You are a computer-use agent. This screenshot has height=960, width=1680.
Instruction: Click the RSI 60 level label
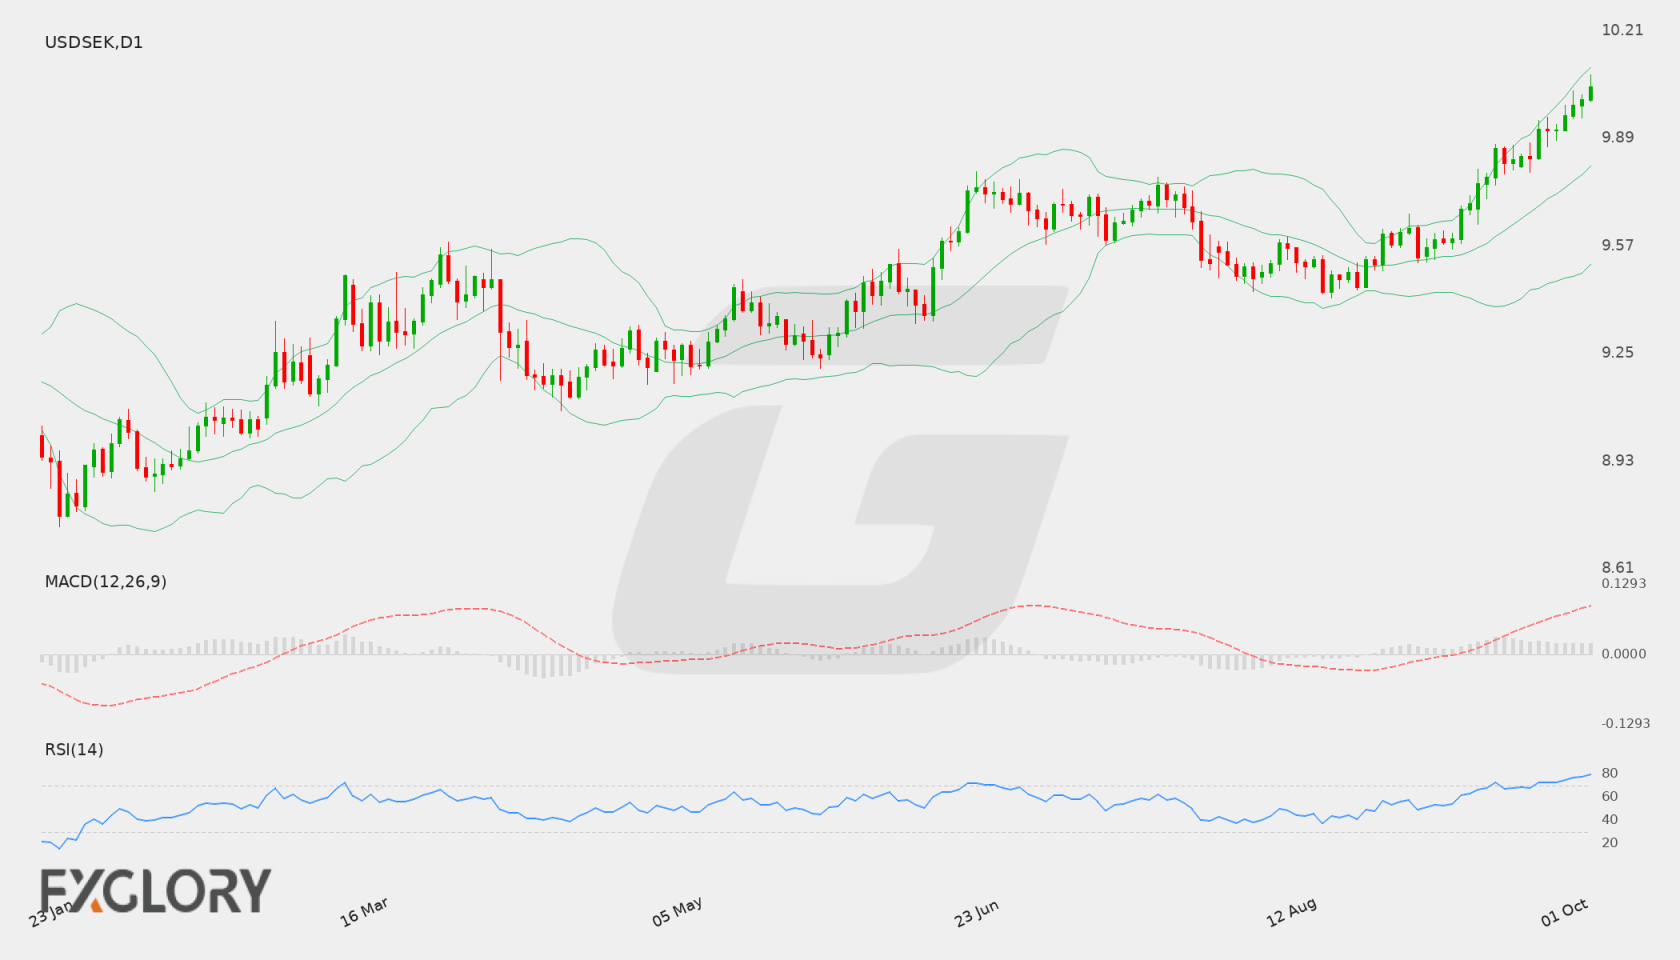pos(1610,796)
